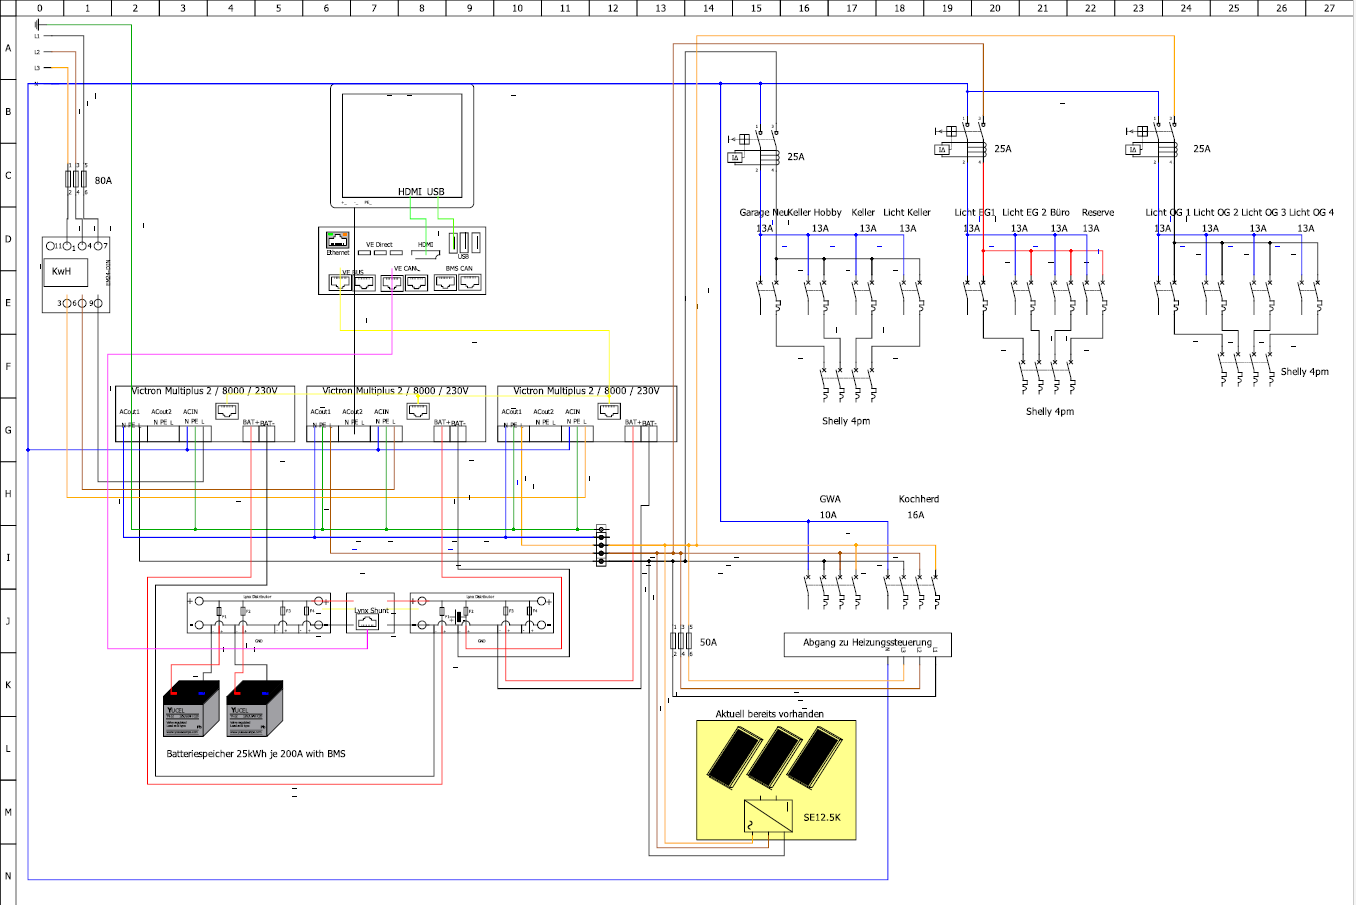Viewport: 1356px width, 905px height.
Task: Click the Kochherd label
Action: pyautogui.click(x=919, y=499)
